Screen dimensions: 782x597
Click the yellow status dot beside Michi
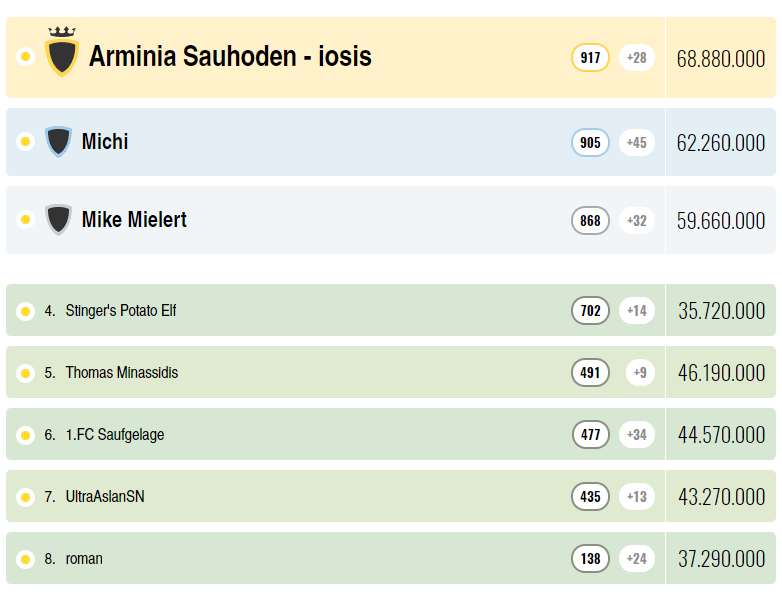click(25, 142)
